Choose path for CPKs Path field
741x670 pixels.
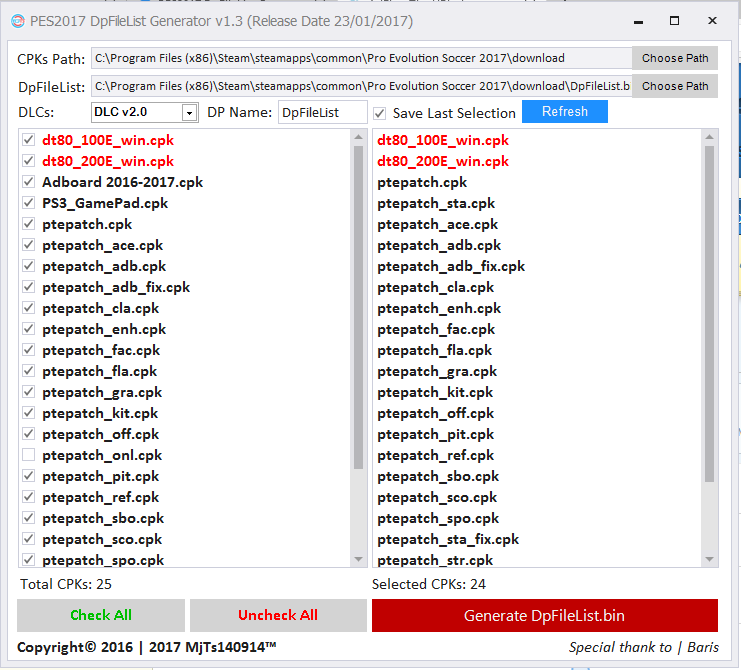[x=674, y=58]
